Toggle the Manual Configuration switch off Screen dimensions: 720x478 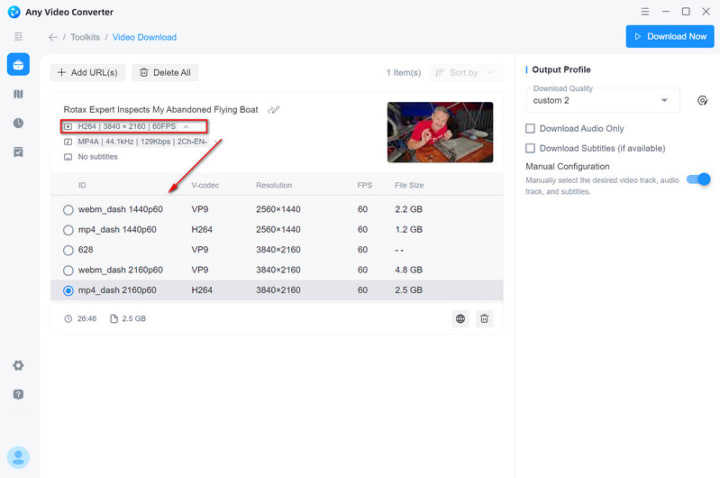(698, 179)
